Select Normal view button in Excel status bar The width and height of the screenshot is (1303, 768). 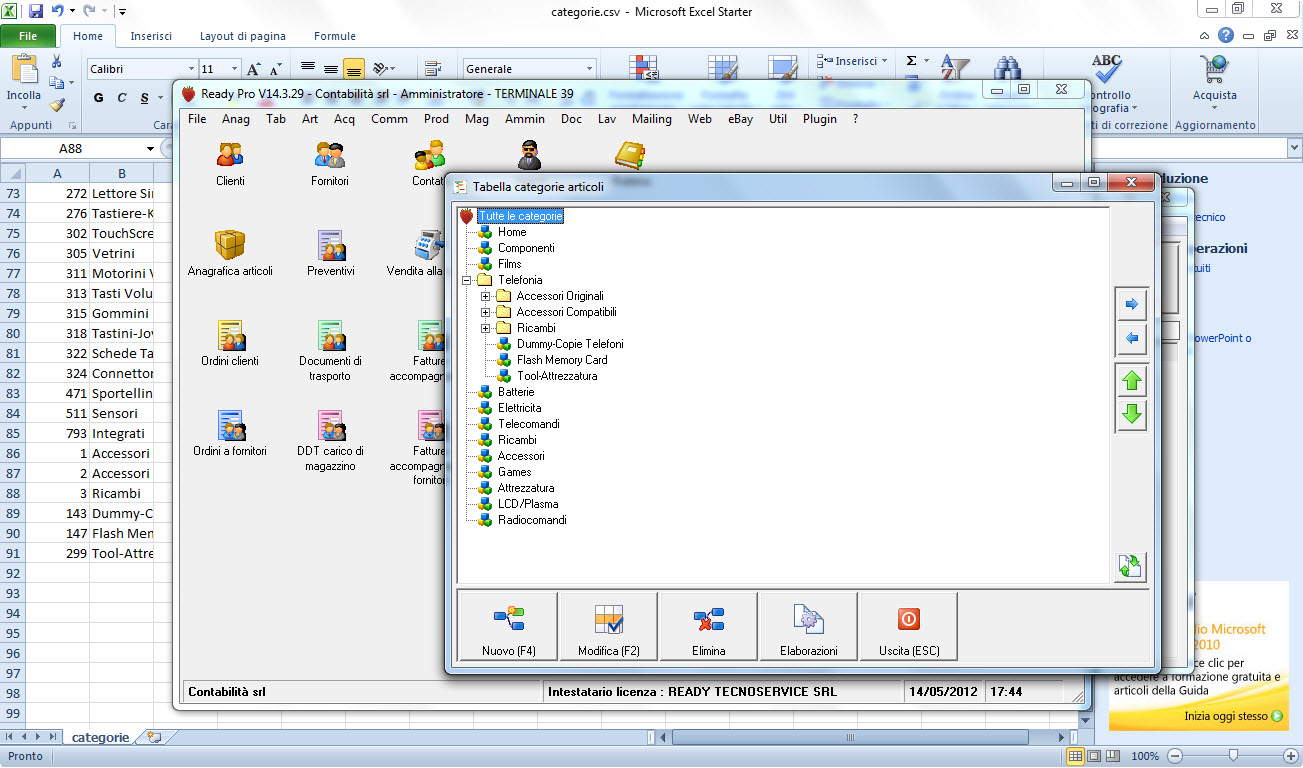click(1075, 756)
